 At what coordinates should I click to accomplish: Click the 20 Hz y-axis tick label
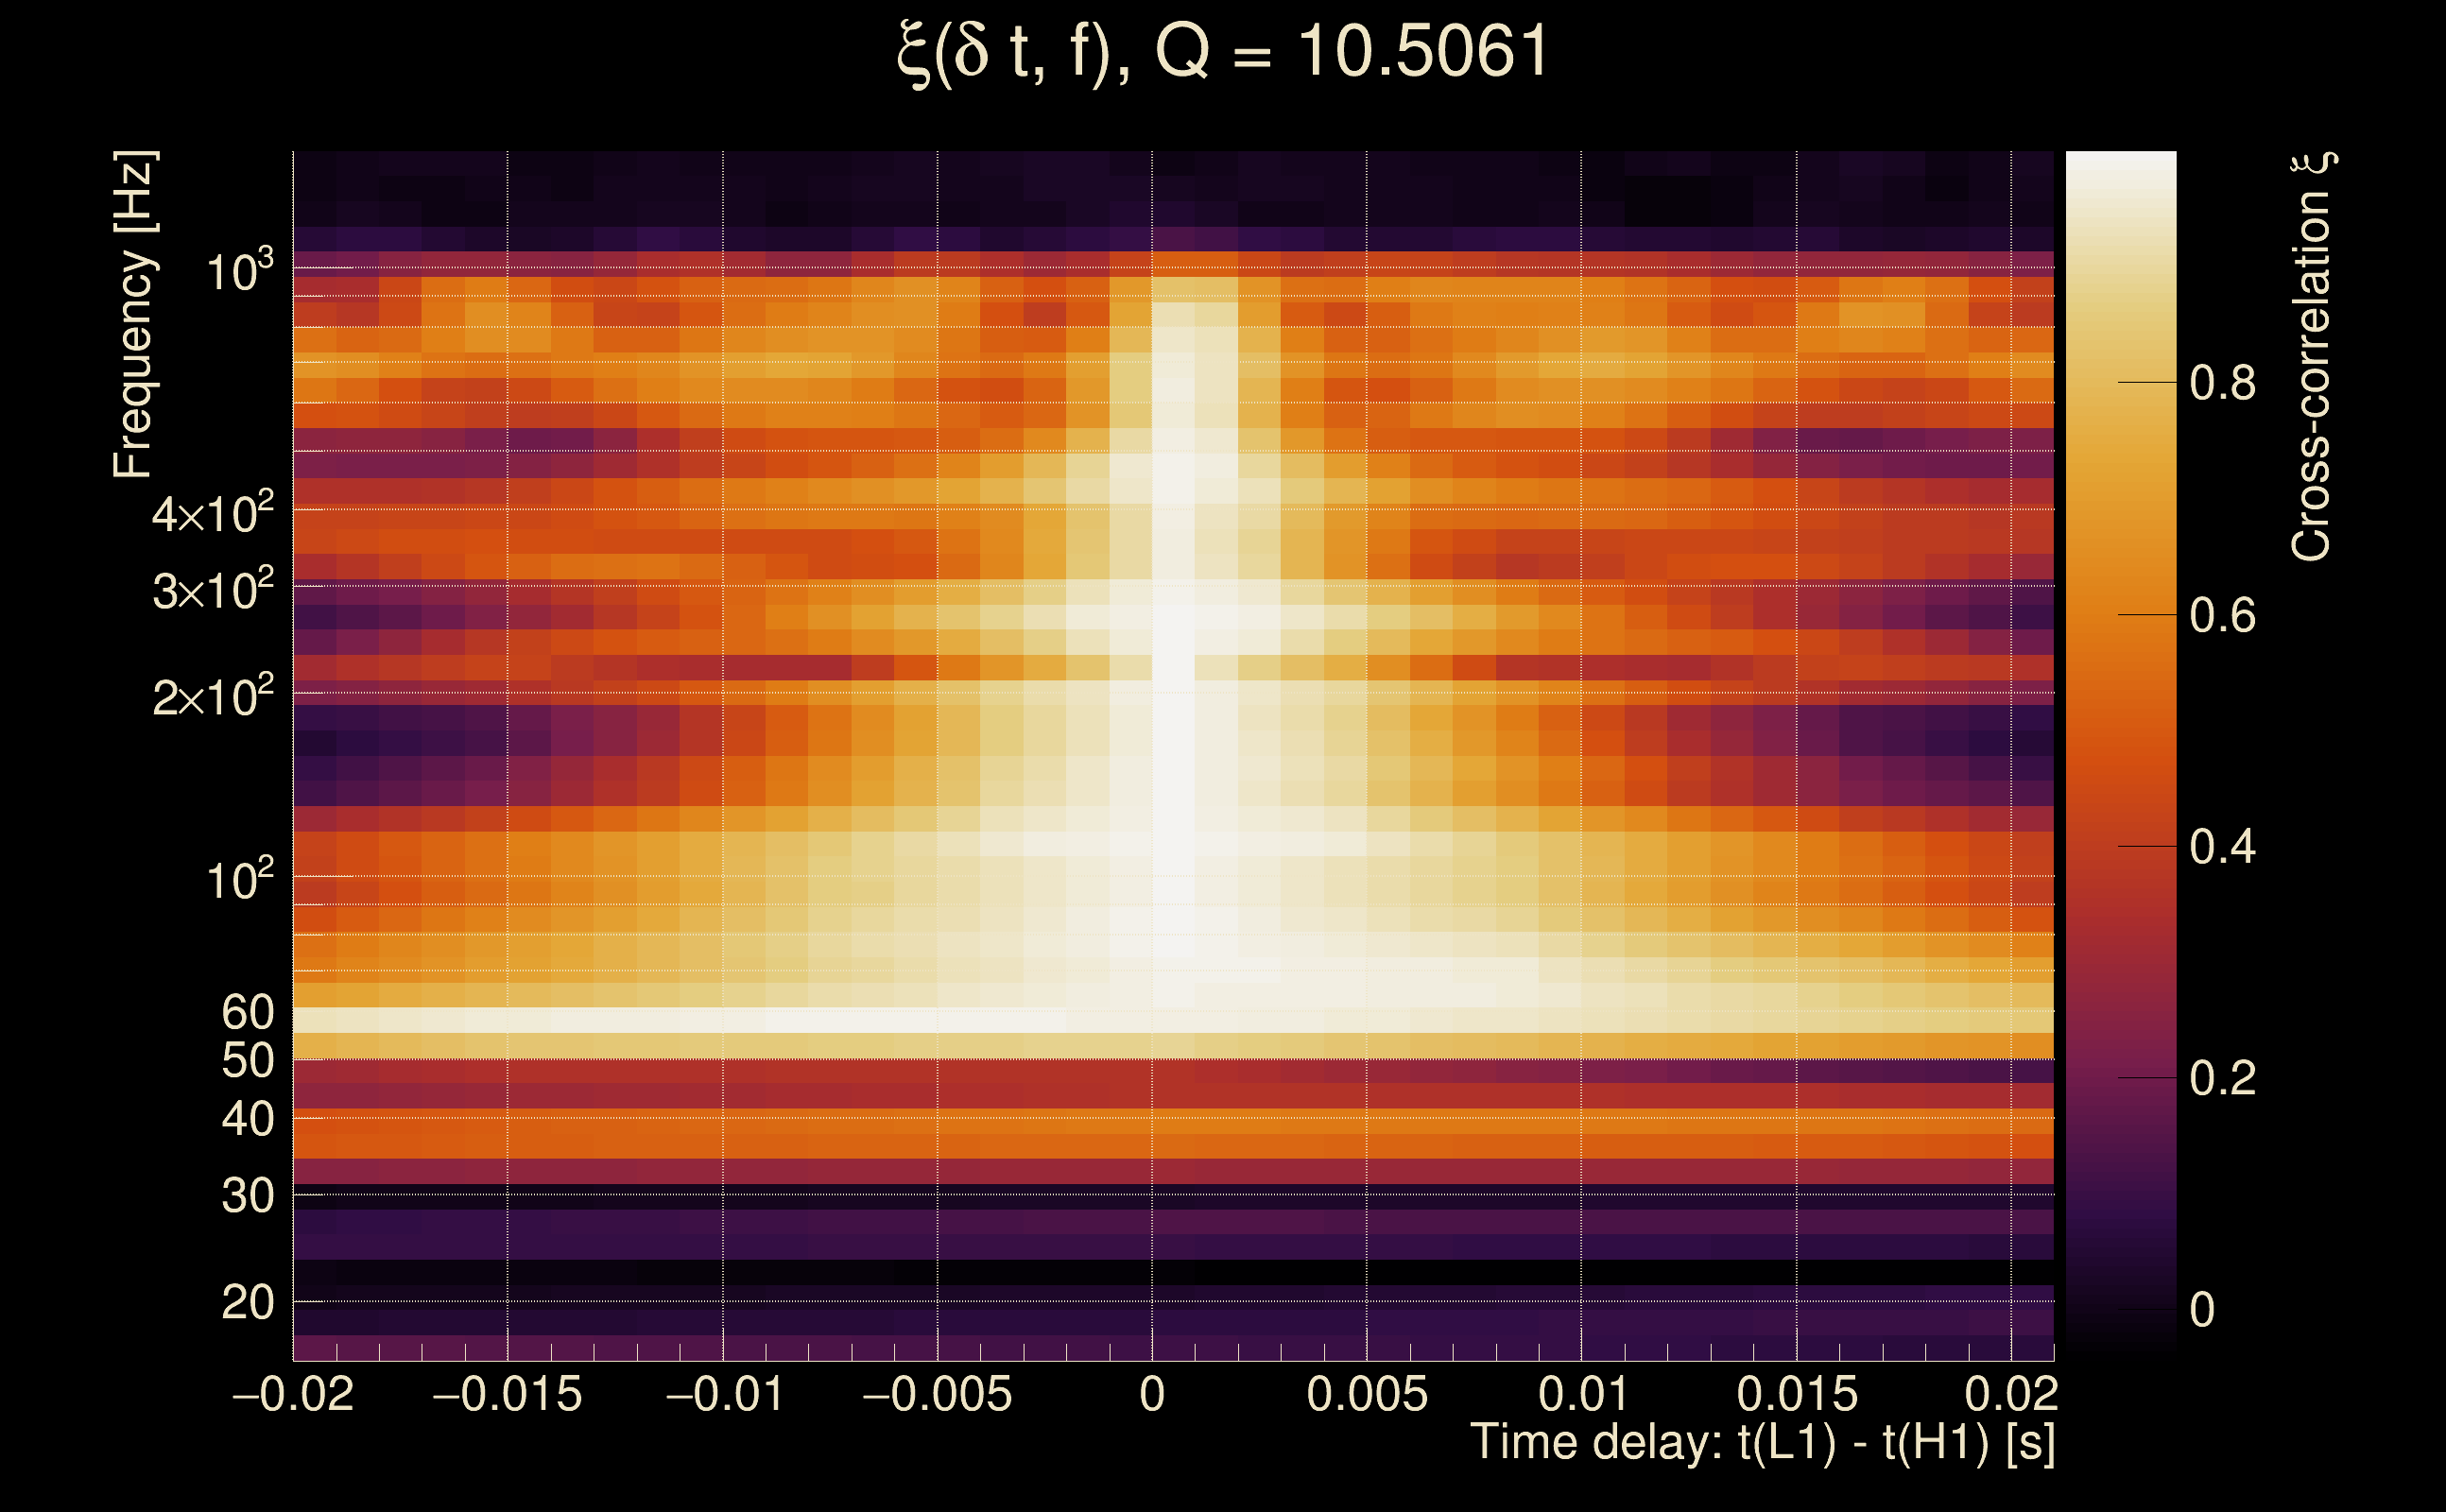(247, 1302)
